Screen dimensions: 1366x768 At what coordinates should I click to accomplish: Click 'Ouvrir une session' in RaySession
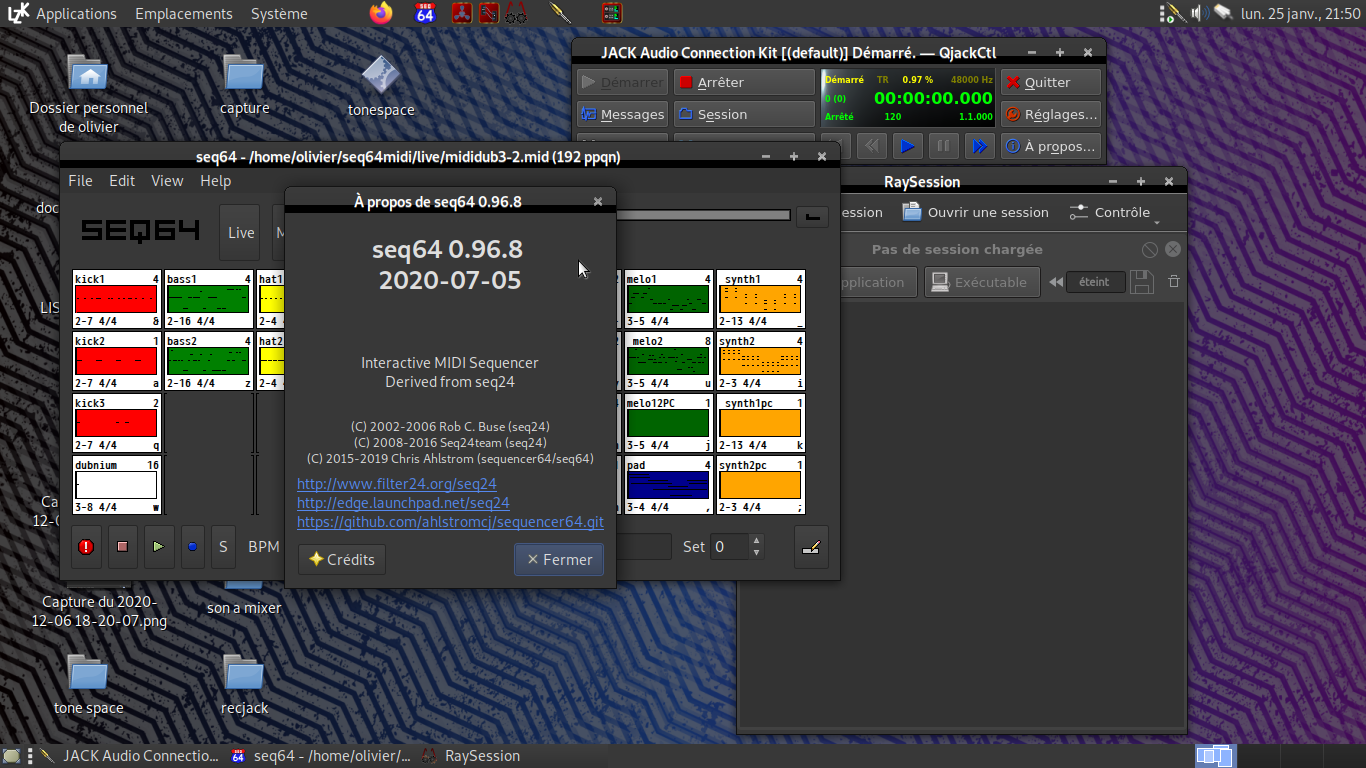point(975,212)
